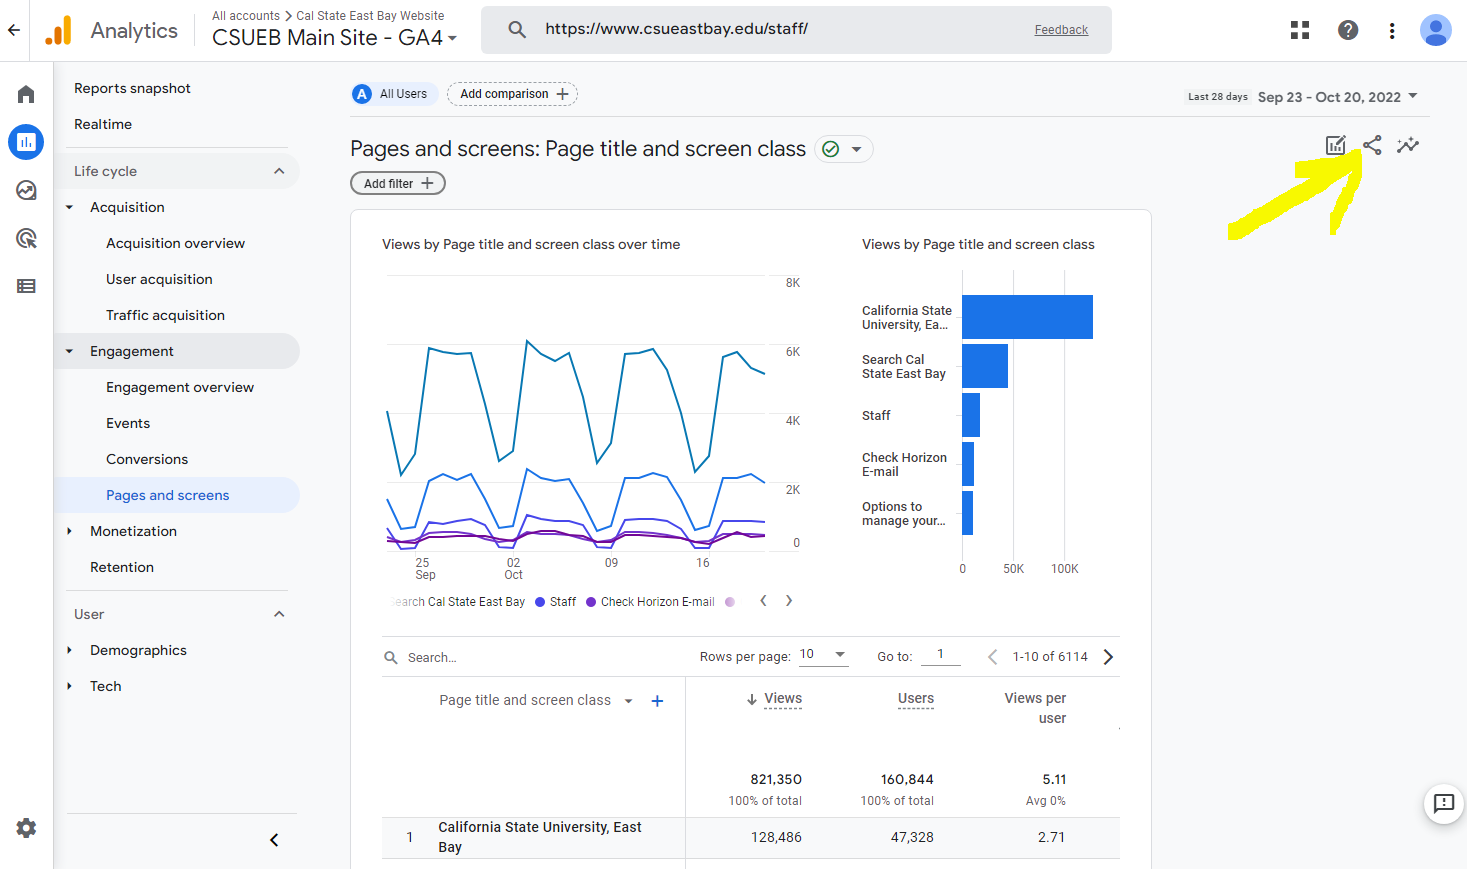
Task: Click the Feedback link in the search bar
Action: pos(1061,30)
